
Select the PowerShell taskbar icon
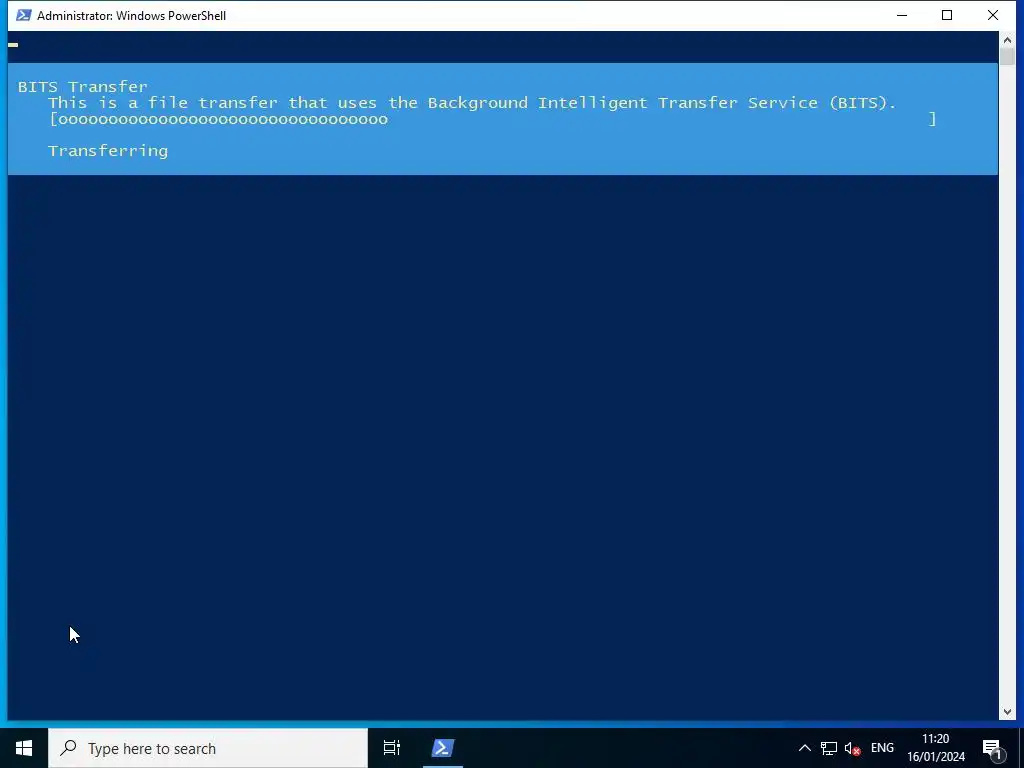[x=443, y=748]
